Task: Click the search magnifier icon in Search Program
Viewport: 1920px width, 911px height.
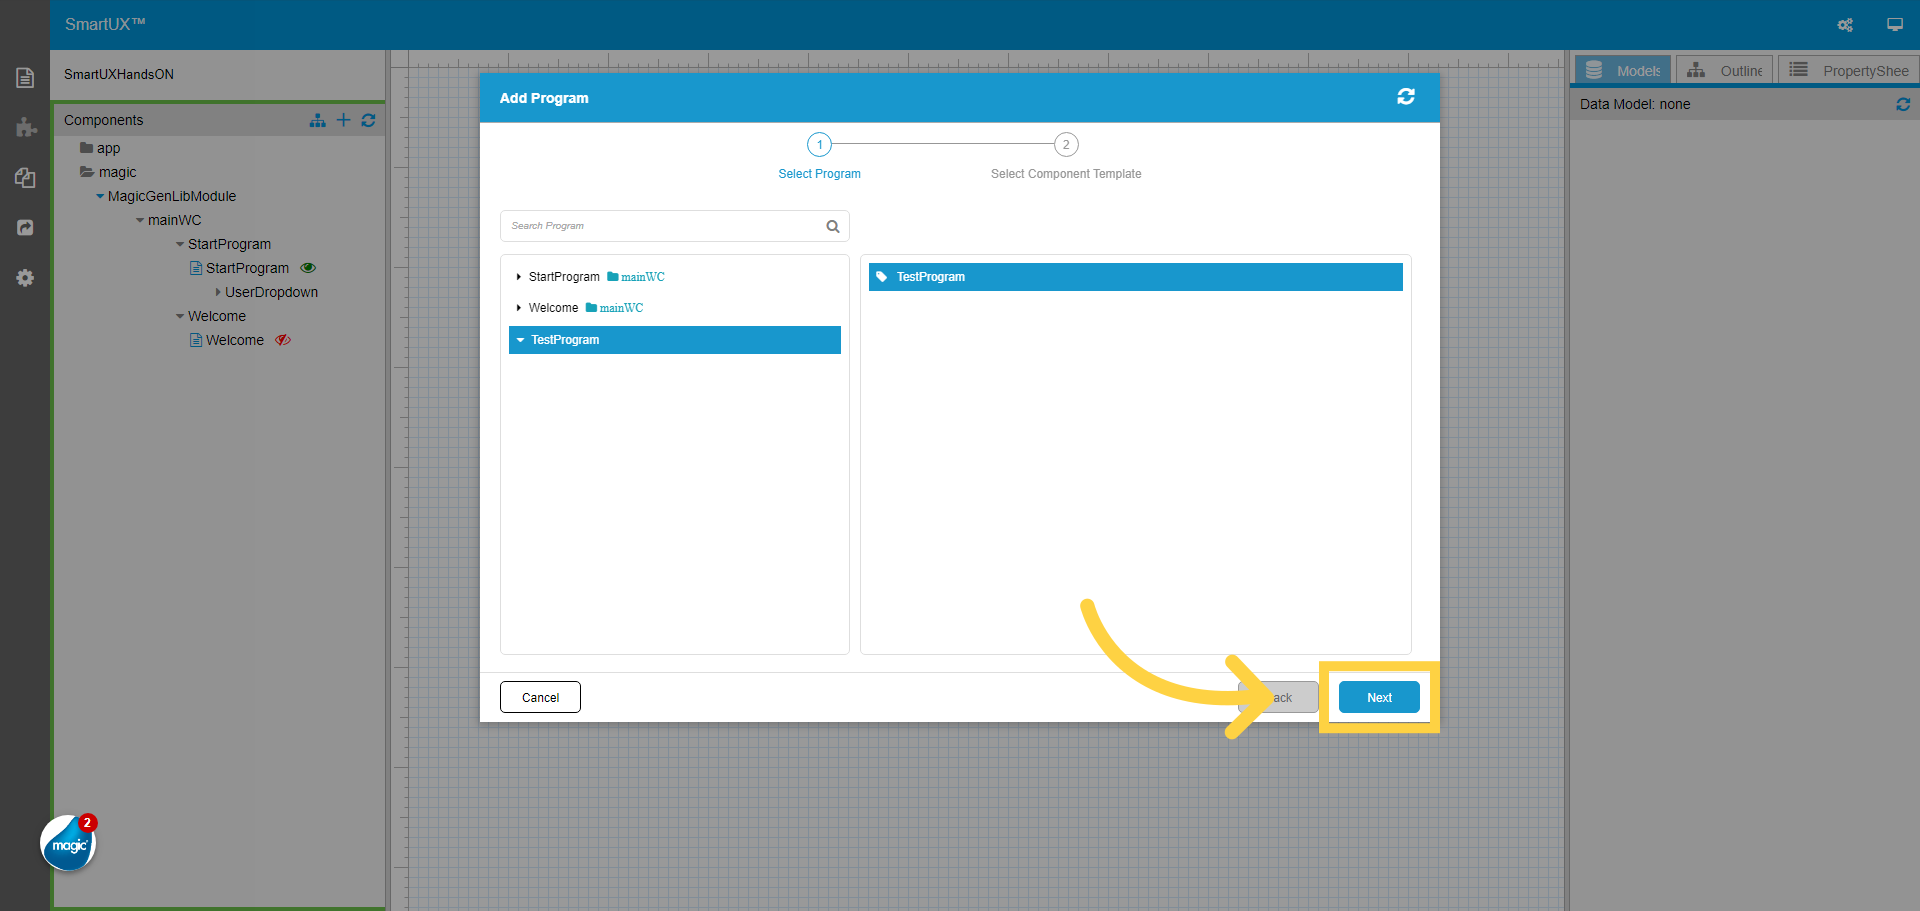Action: tap(832, 227)
